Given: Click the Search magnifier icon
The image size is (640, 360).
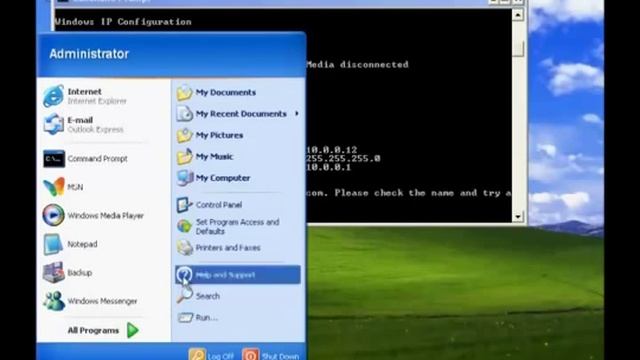Looking at the screenshot, I should point(184,295).
